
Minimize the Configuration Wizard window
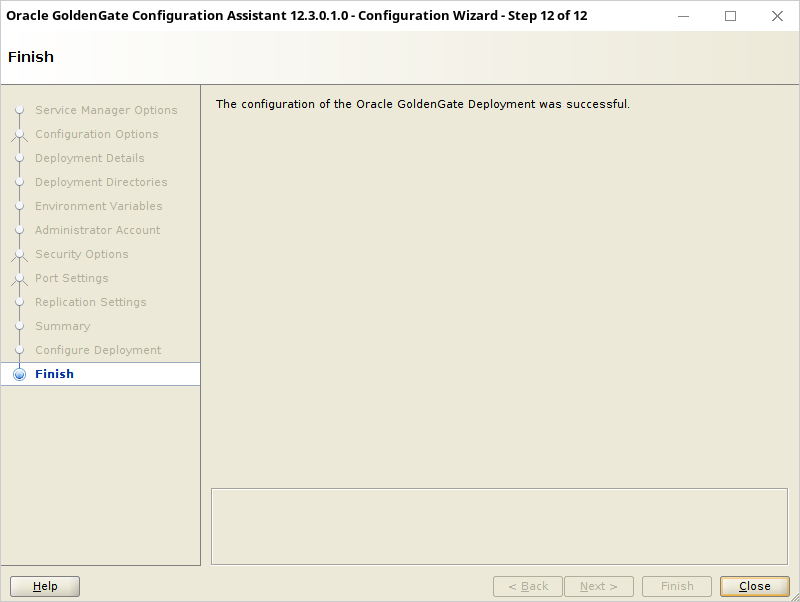(x=683, y=16)
